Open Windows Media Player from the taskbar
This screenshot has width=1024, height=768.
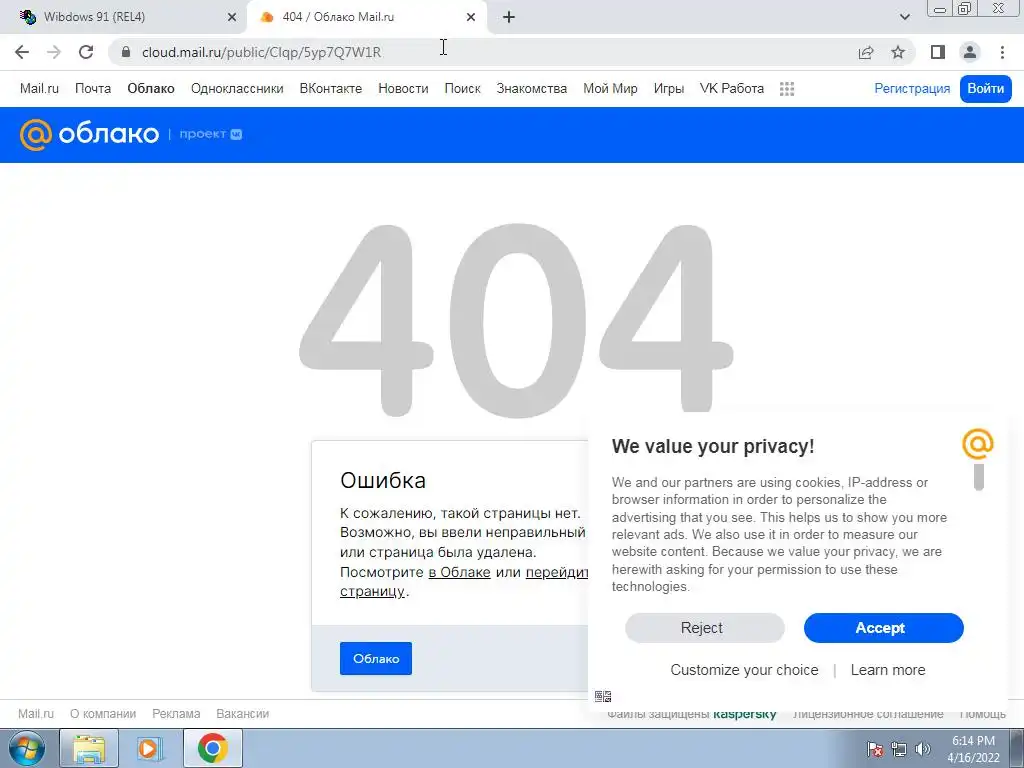tap(150, 748)
